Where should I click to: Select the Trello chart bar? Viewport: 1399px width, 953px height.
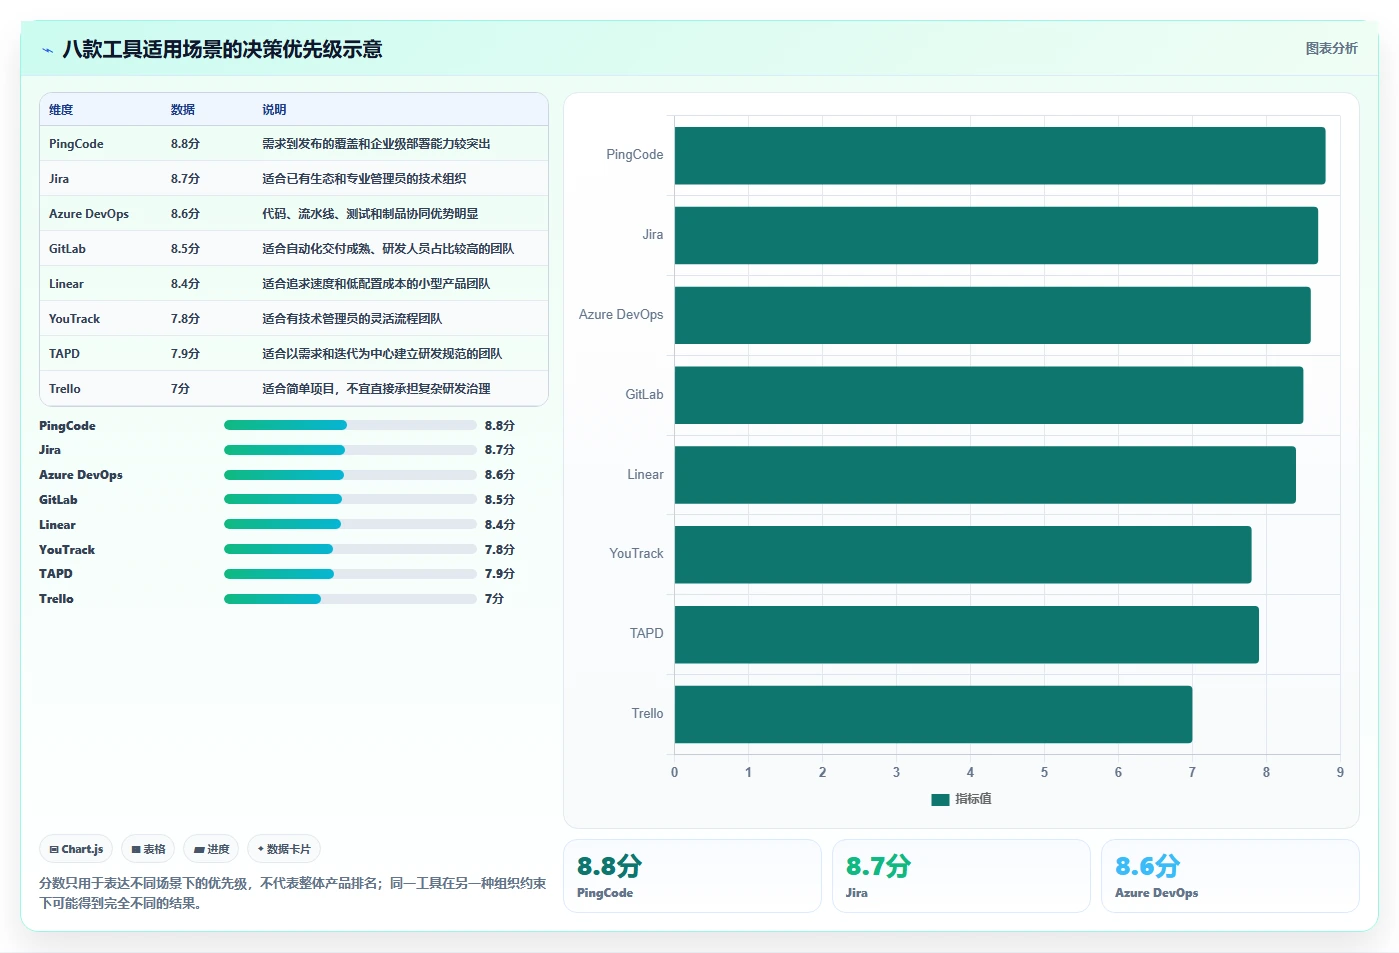(933, 714)
